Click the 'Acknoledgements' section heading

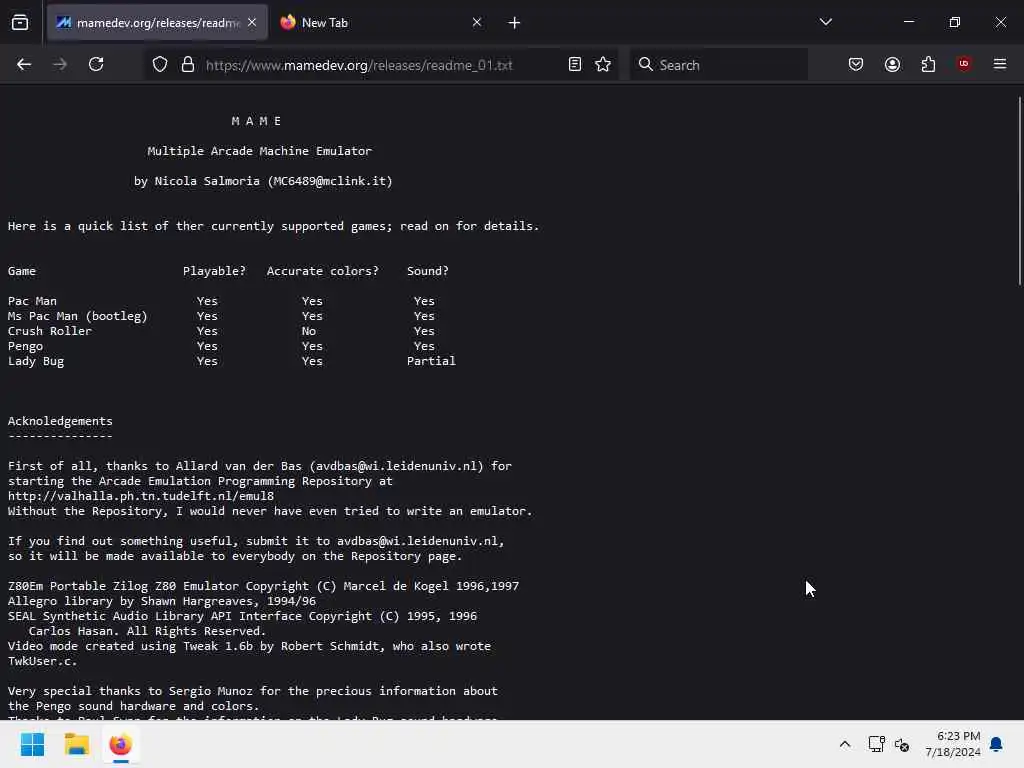click(60, 421)
